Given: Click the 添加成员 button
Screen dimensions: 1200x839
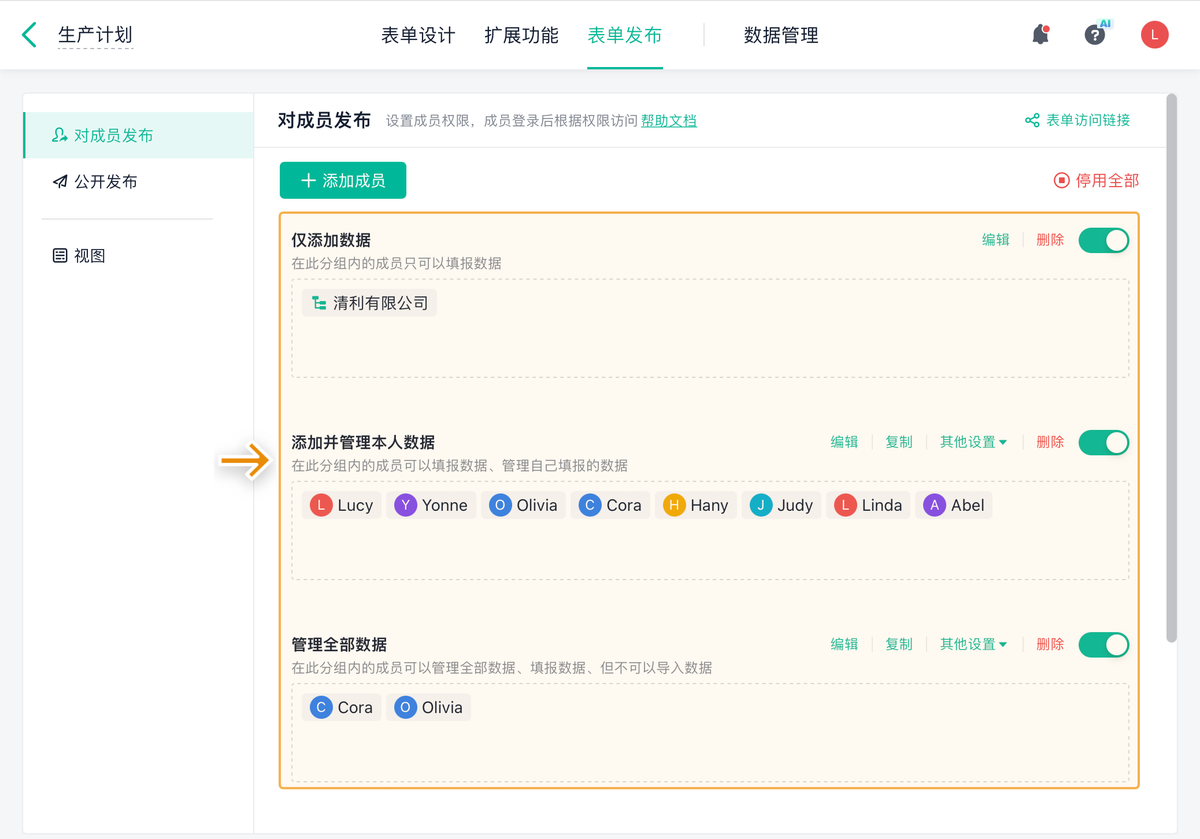Looking at the screenshot, I should [343, 181].
